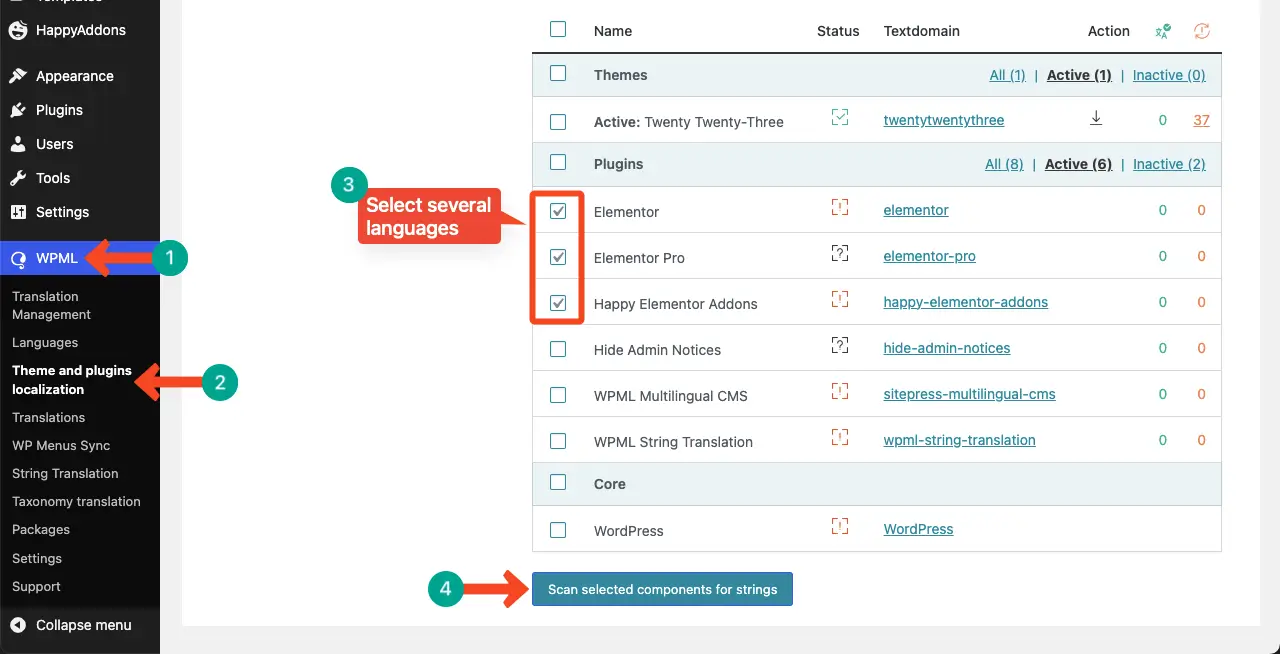Open the elementor textdomain link
The image size is (1280, 654).
point(916,210)
